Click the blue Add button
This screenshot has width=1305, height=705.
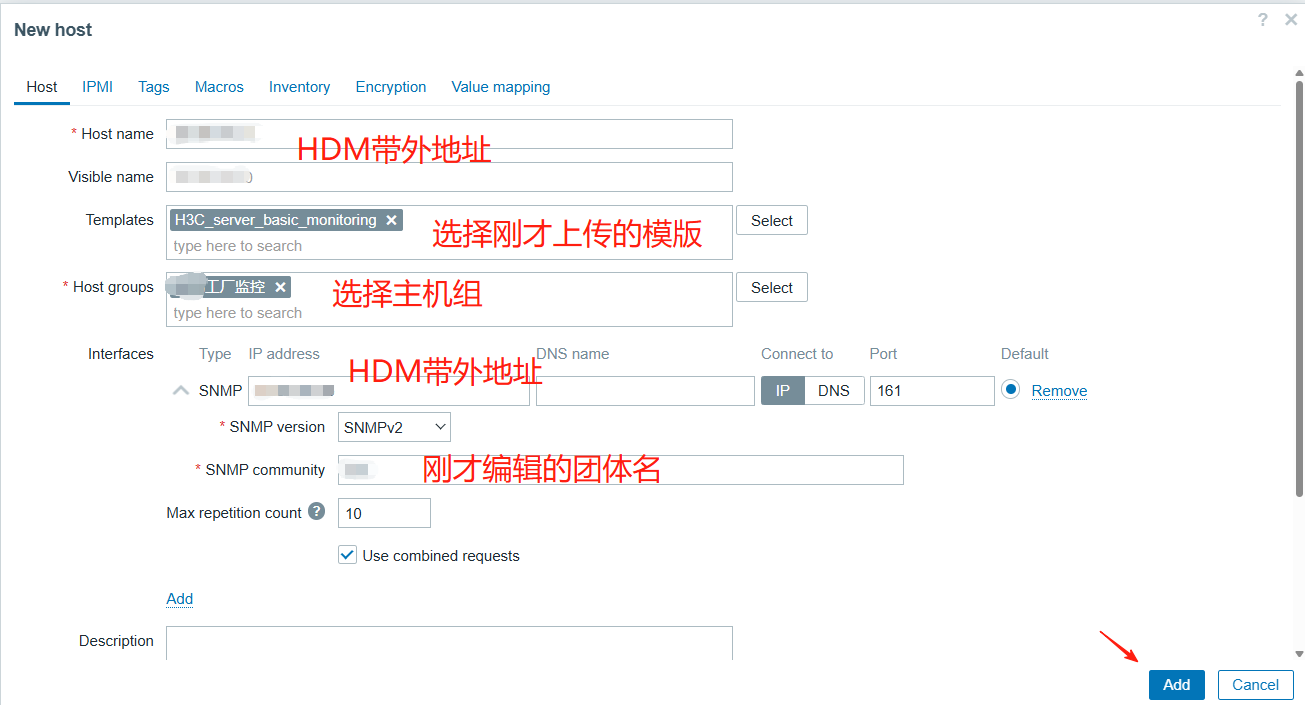pos(1176,685)
